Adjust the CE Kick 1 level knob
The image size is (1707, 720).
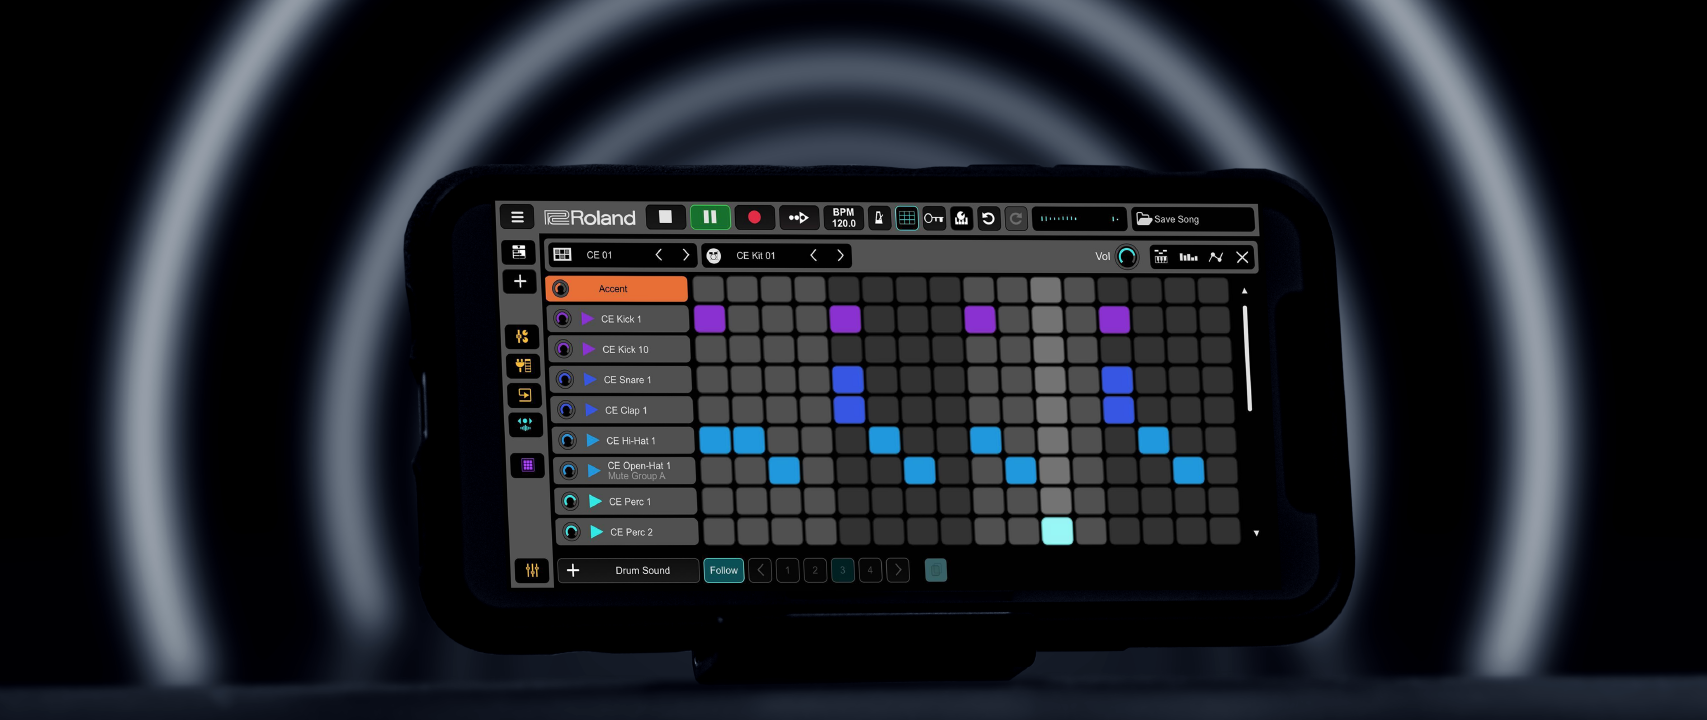[x=562, y=319]
